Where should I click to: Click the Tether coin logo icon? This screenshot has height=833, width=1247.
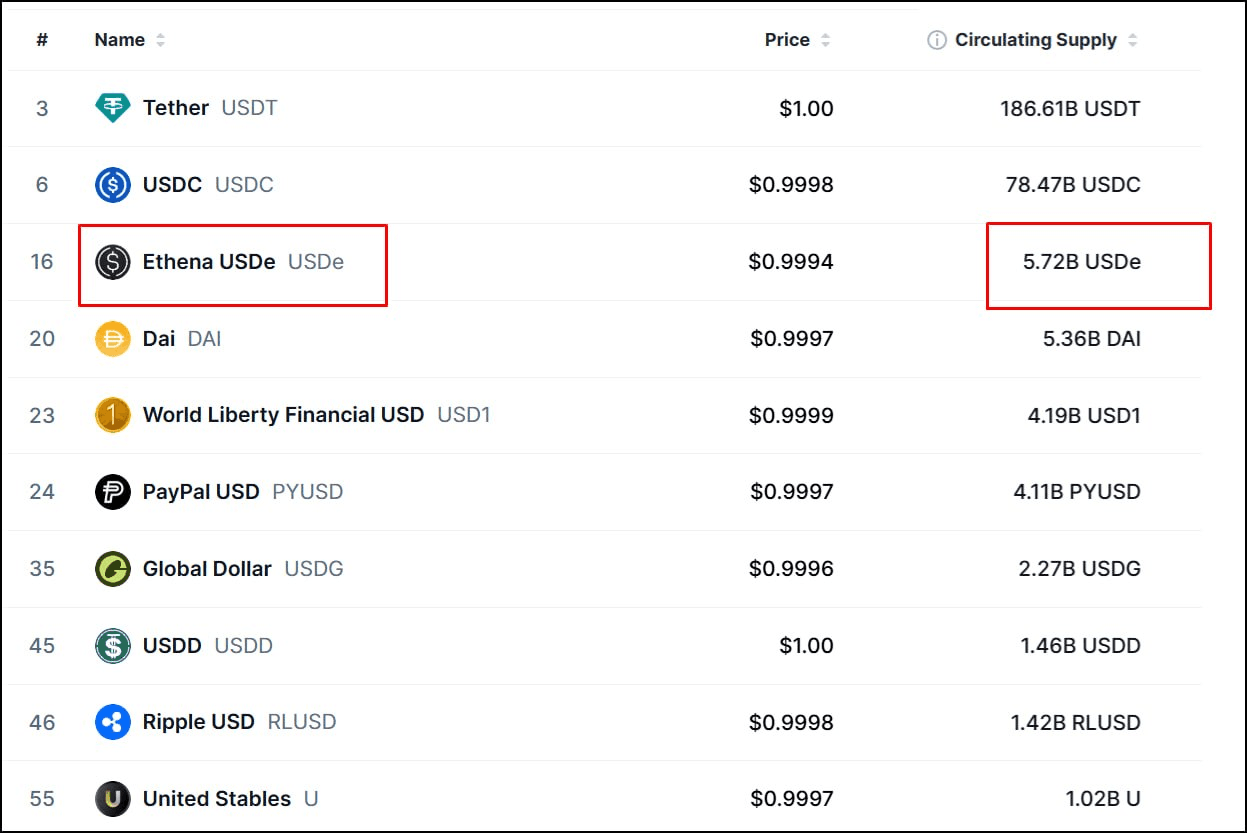(x=112, y=108)
